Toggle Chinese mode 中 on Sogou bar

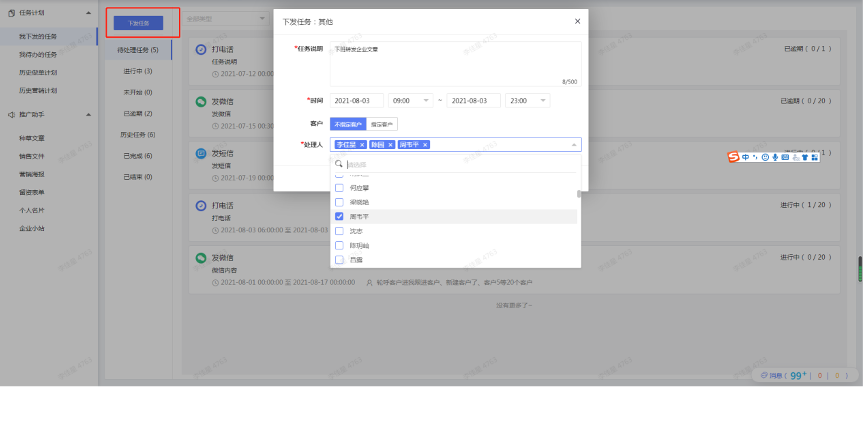[745, 157]
